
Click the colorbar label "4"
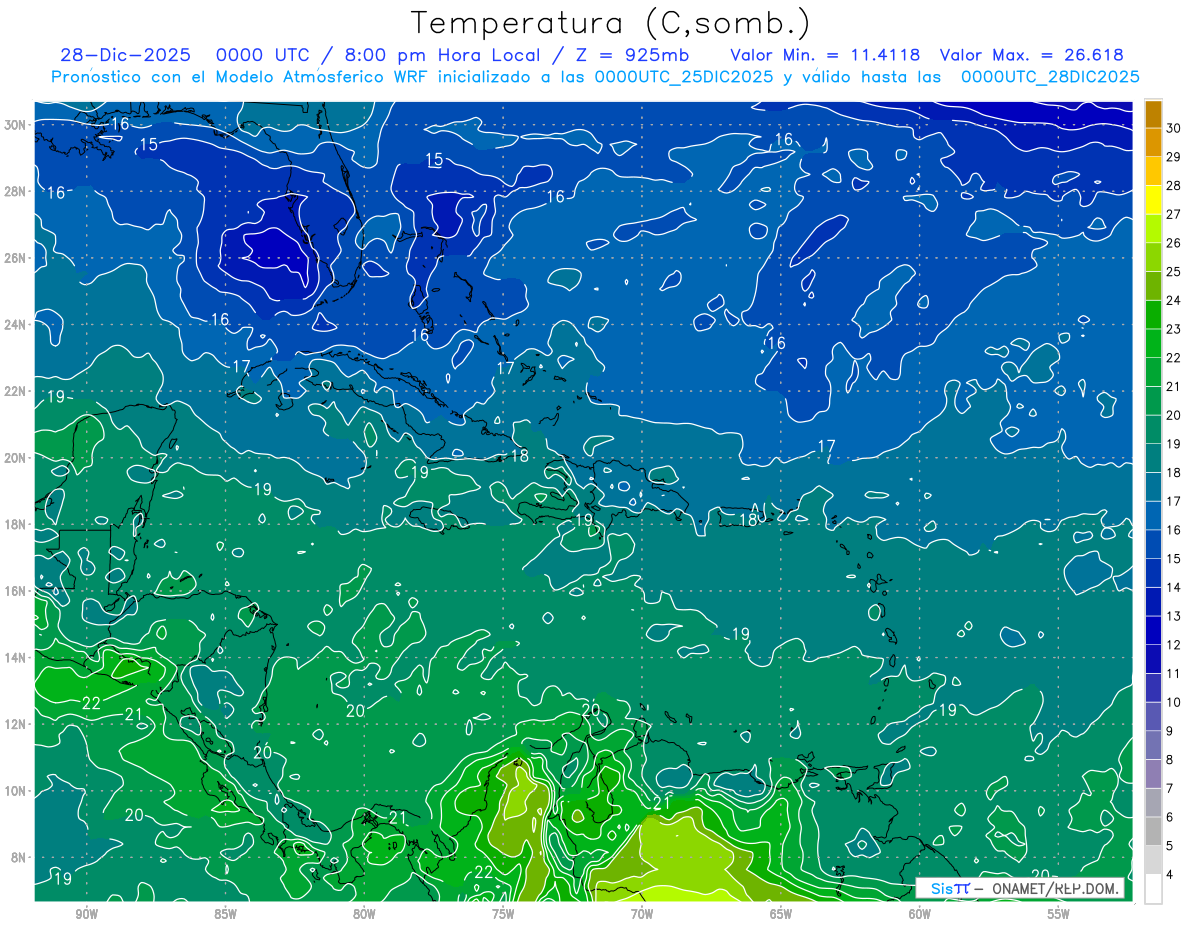coord(1170,875)
